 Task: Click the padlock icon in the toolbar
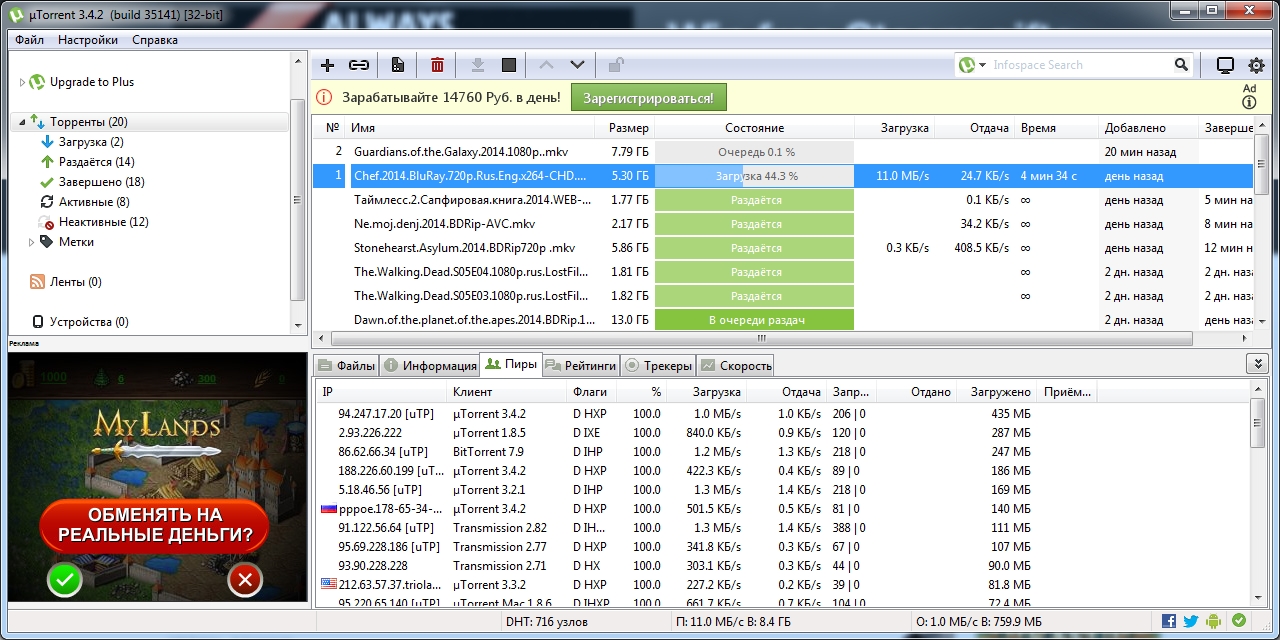(x=616, y=65)
